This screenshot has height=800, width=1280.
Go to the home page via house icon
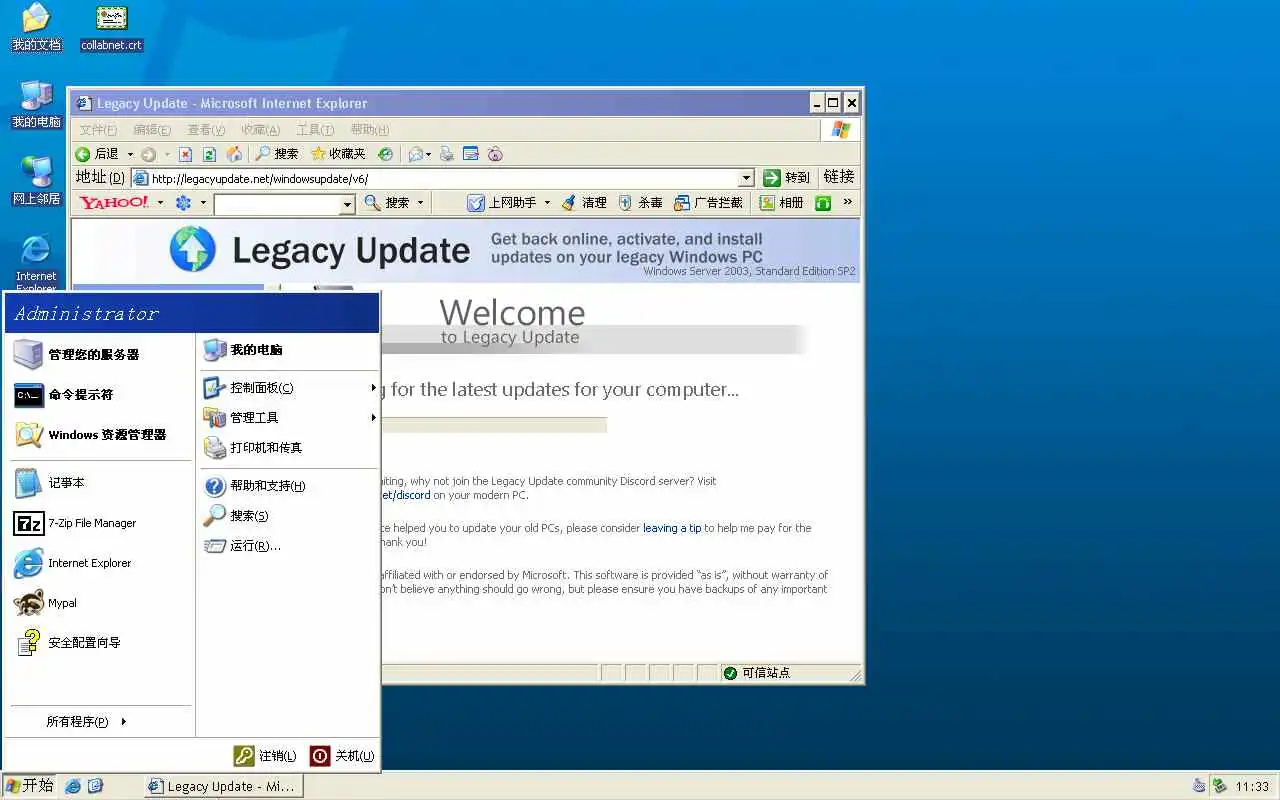[x=234, y=154]
